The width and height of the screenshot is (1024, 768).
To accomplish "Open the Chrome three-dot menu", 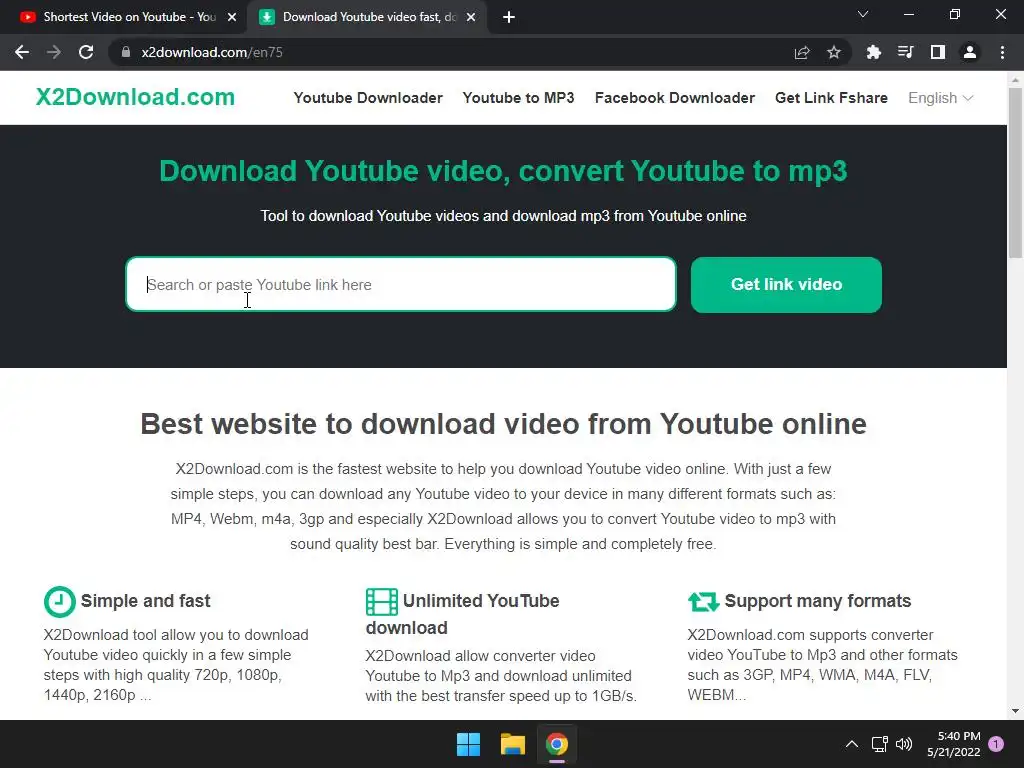I will [x=1002, y=52].
